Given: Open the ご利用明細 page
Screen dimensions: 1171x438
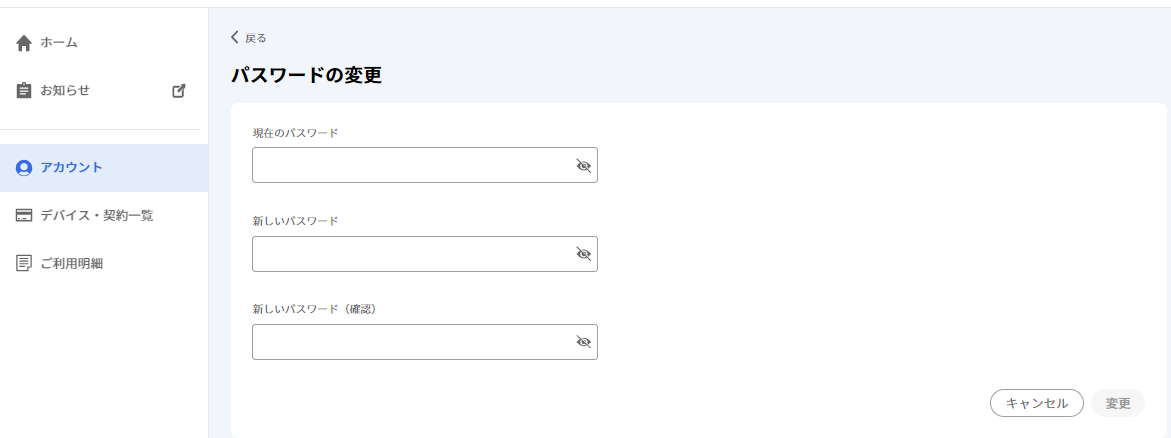Looking at the screenshot, I should point(104,263).
